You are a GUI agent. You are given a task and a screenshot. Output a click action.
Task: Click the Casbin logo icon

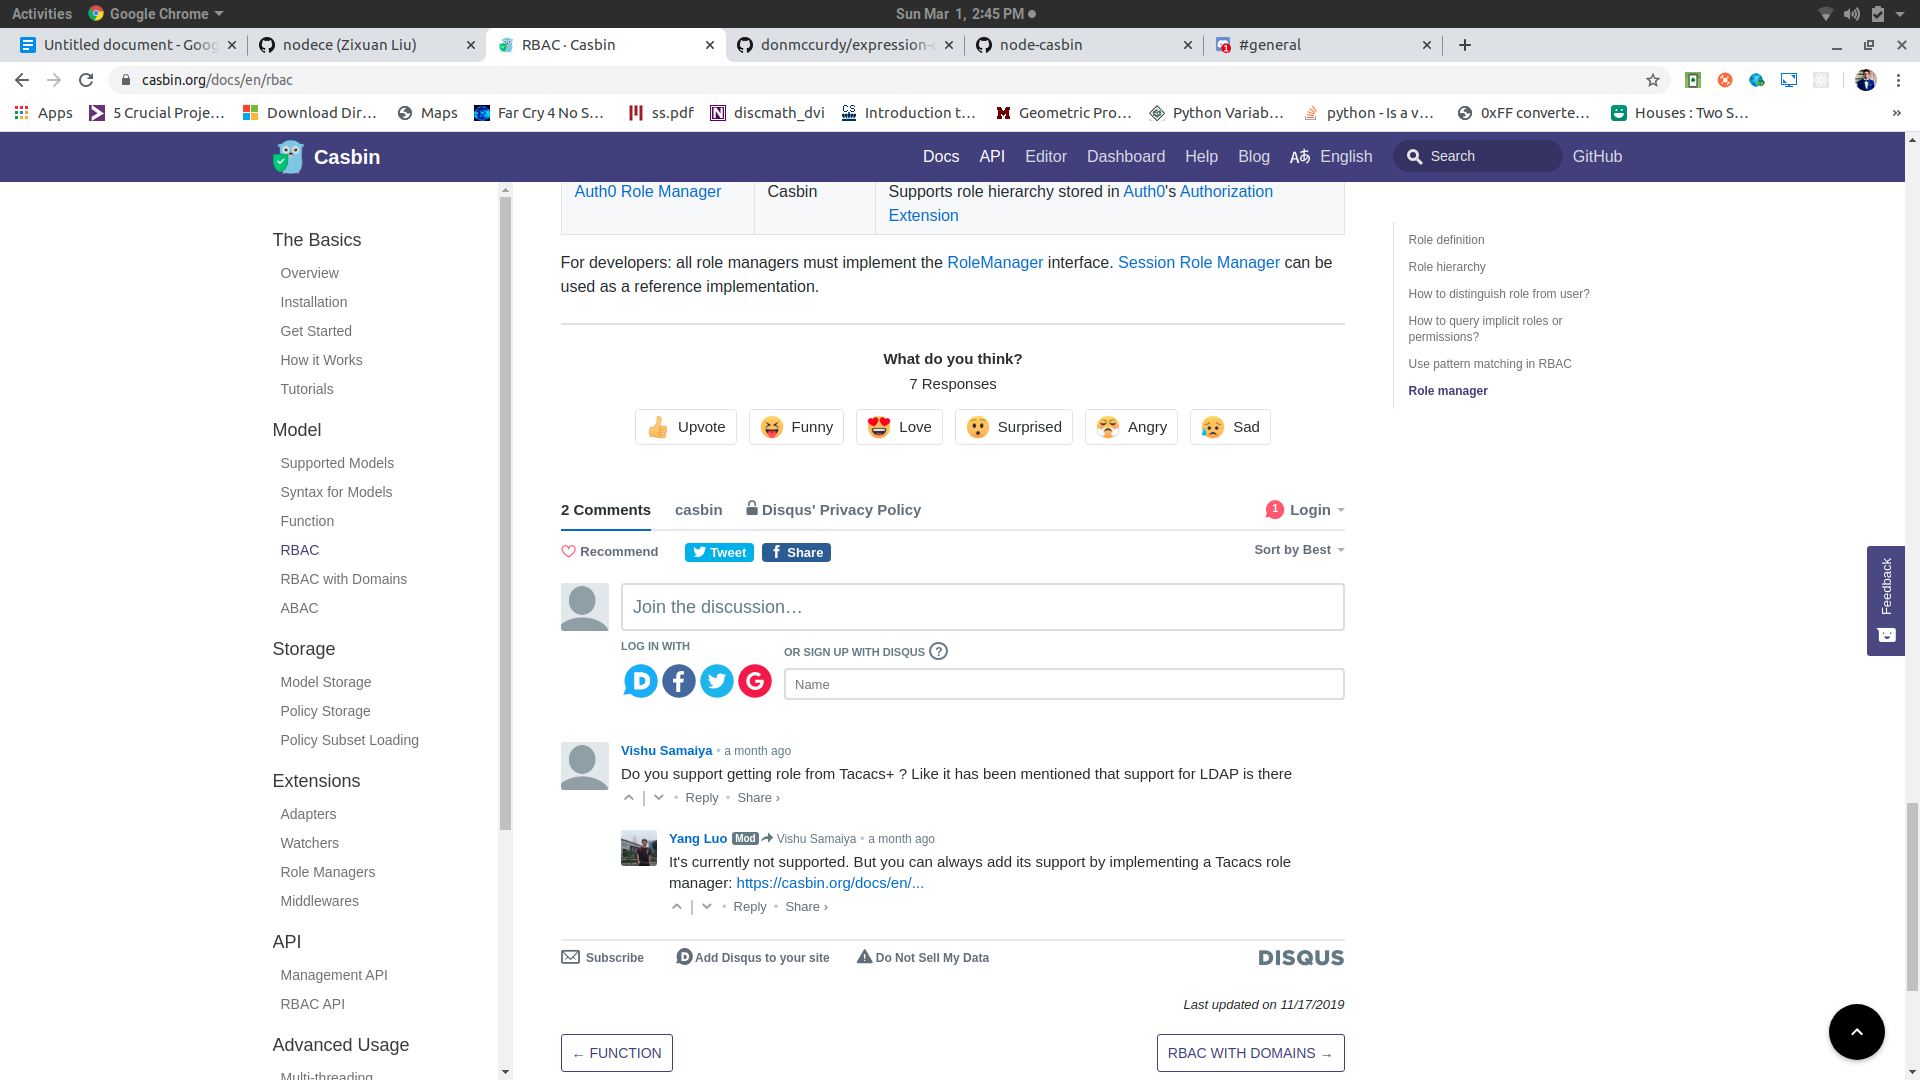[288, 157]
